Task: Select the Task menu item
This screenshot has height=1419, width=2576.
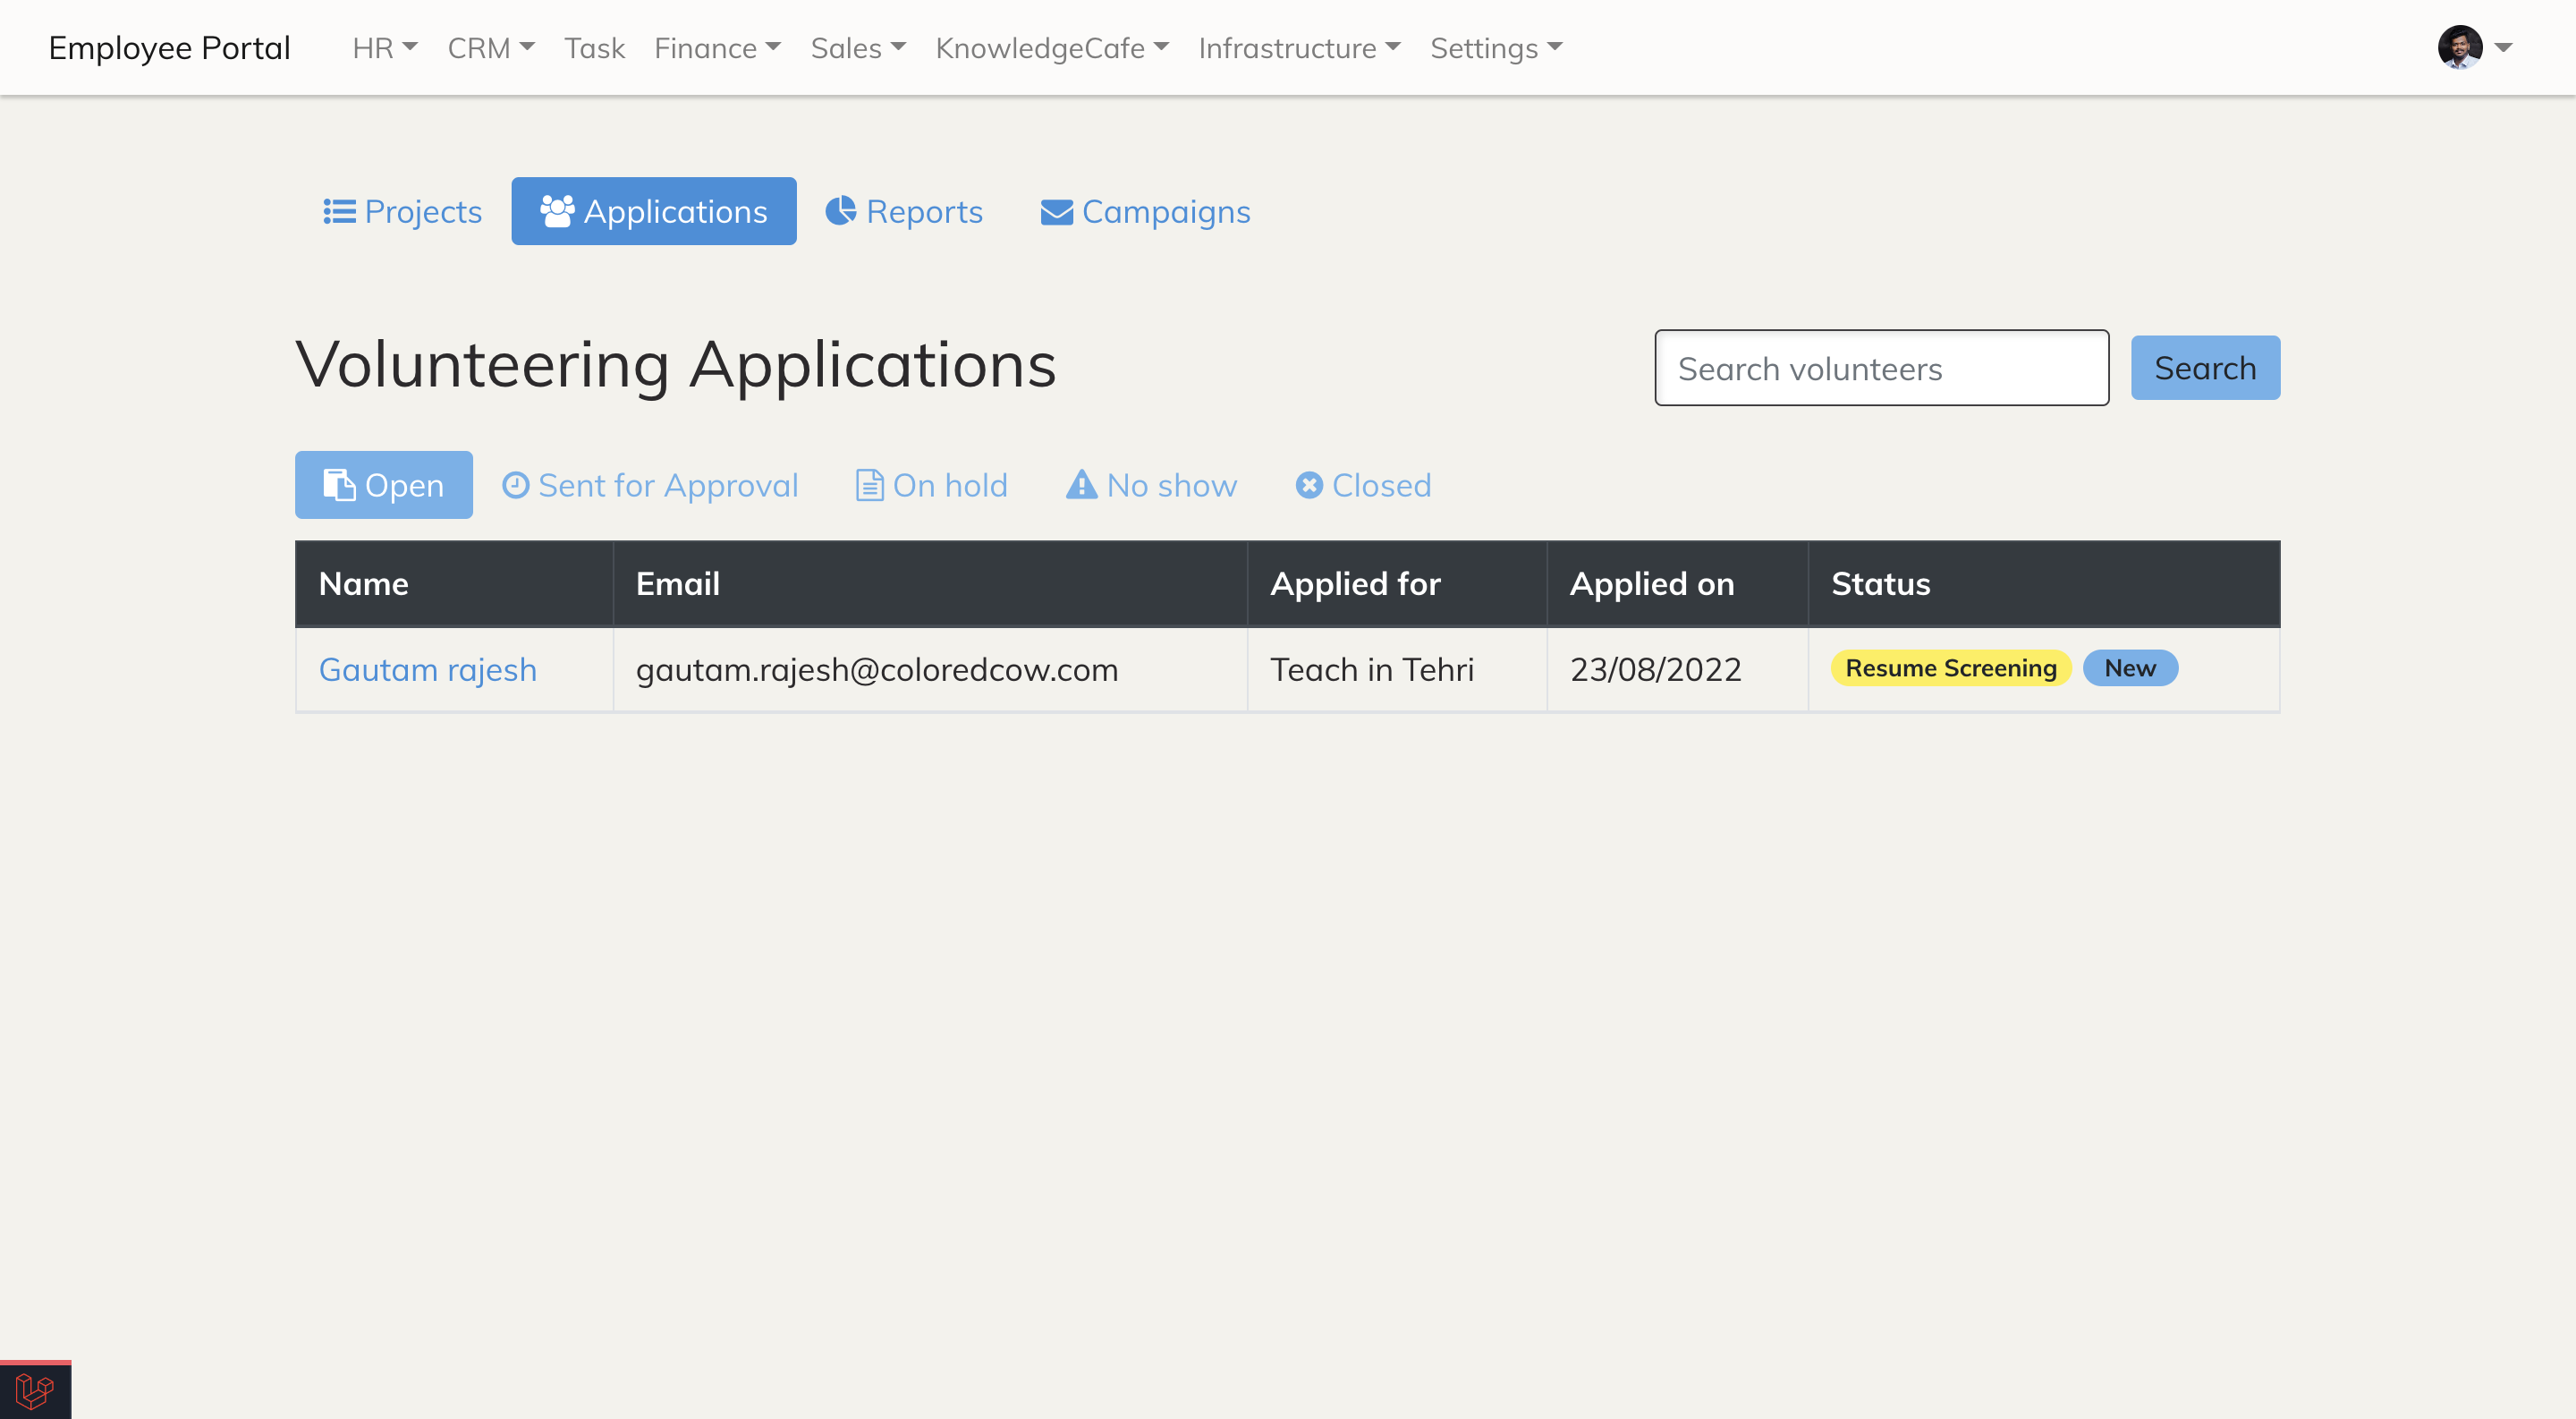Action: click(x=595, y=47)
